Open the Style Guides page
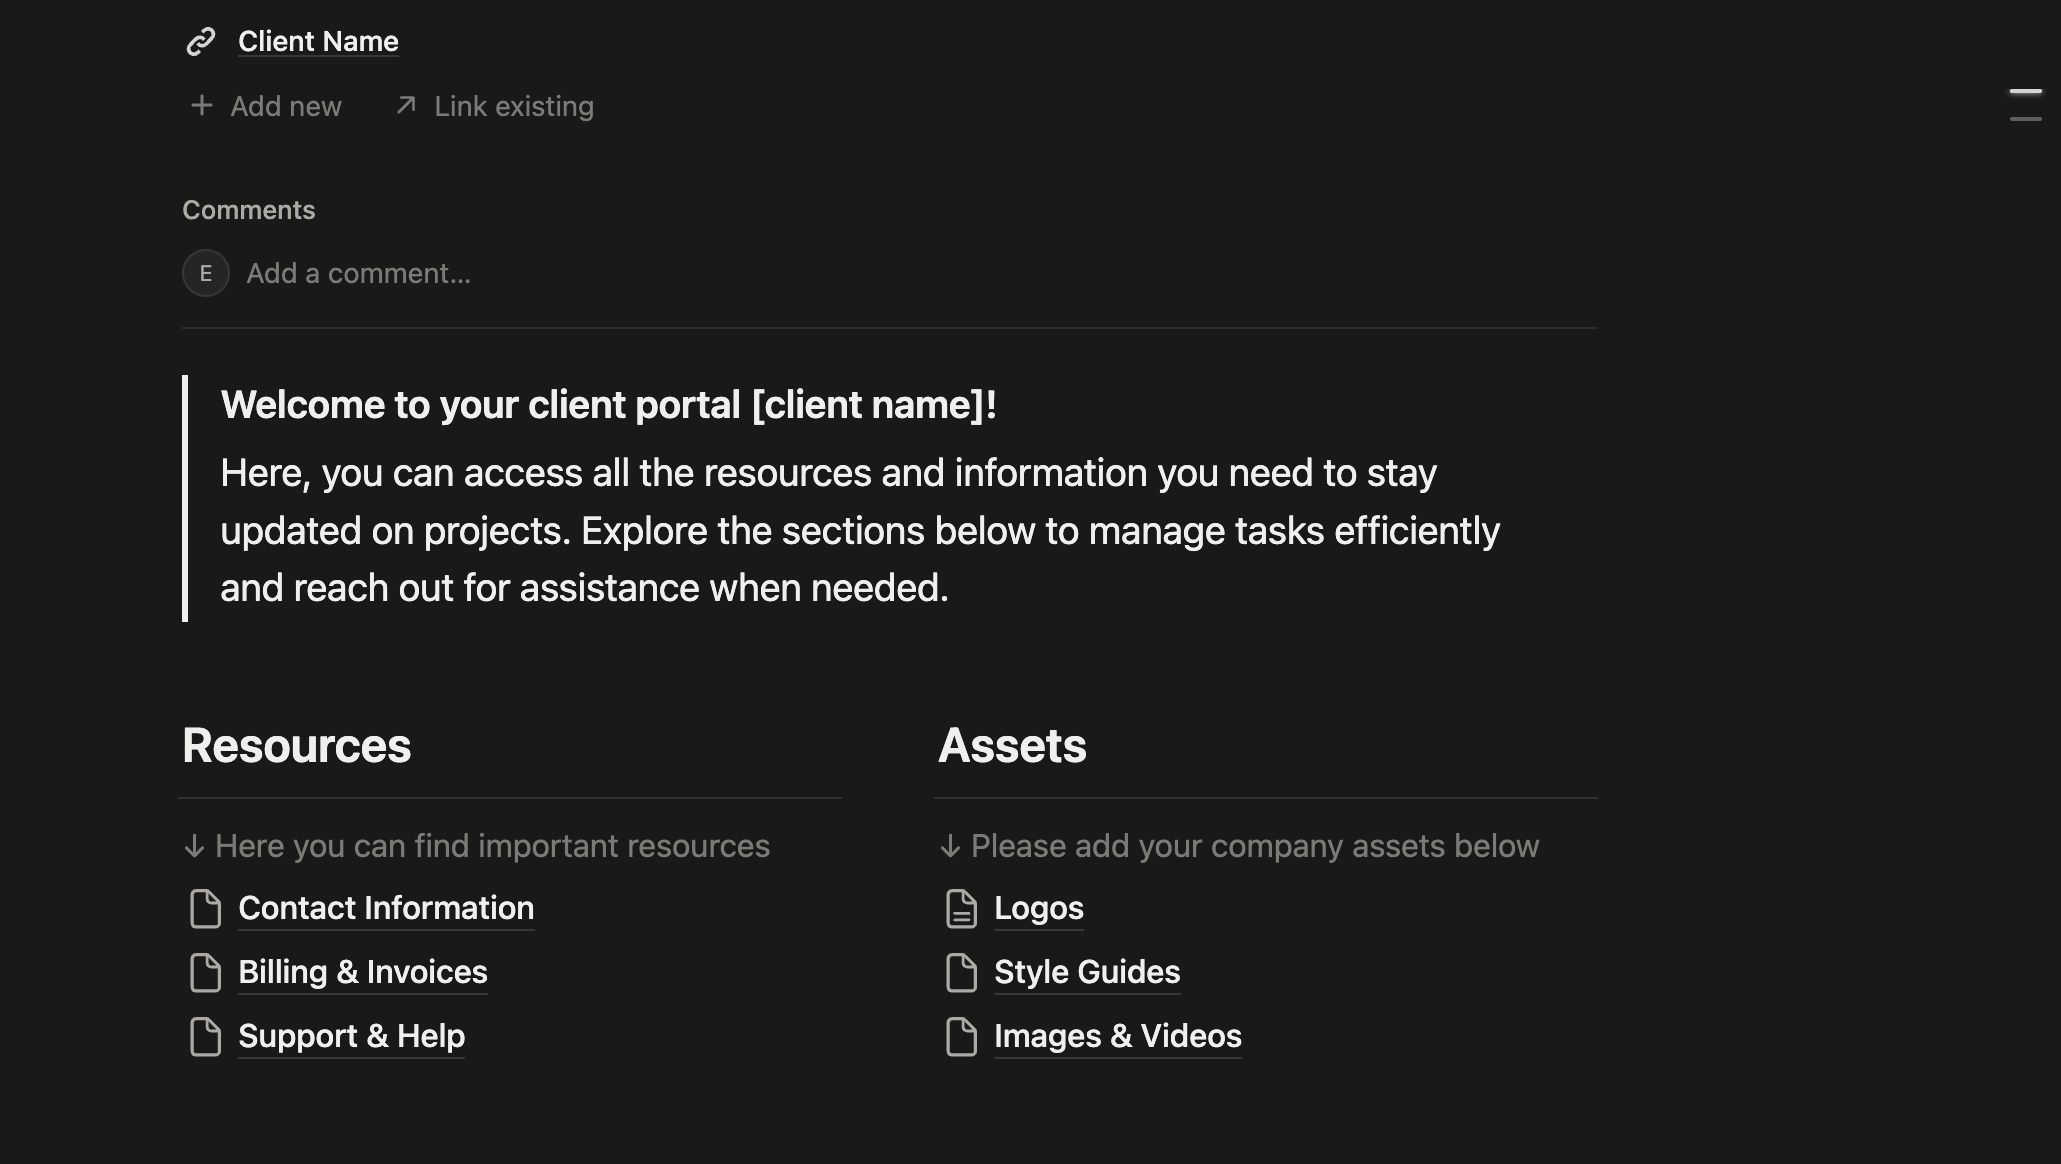Image resolution: width=2061 pixels, height=1164 pixels. coord(1086,973)
